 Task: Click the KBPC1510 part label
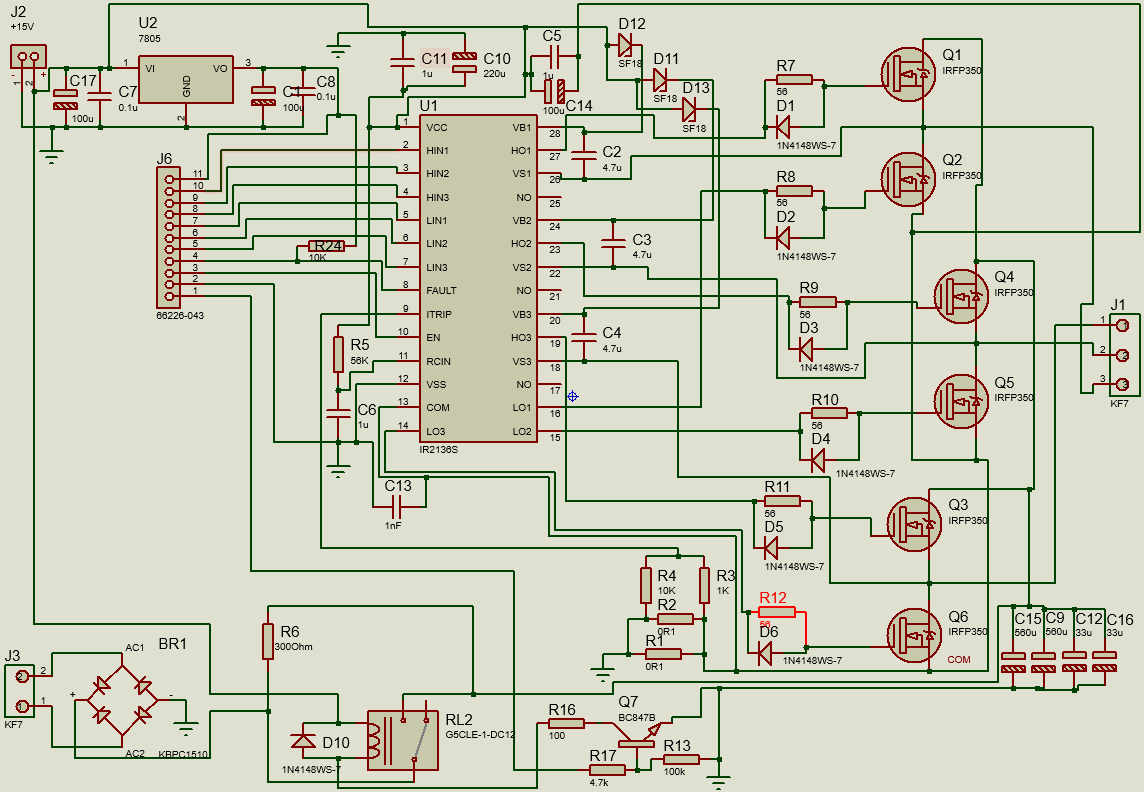(183, 755)
